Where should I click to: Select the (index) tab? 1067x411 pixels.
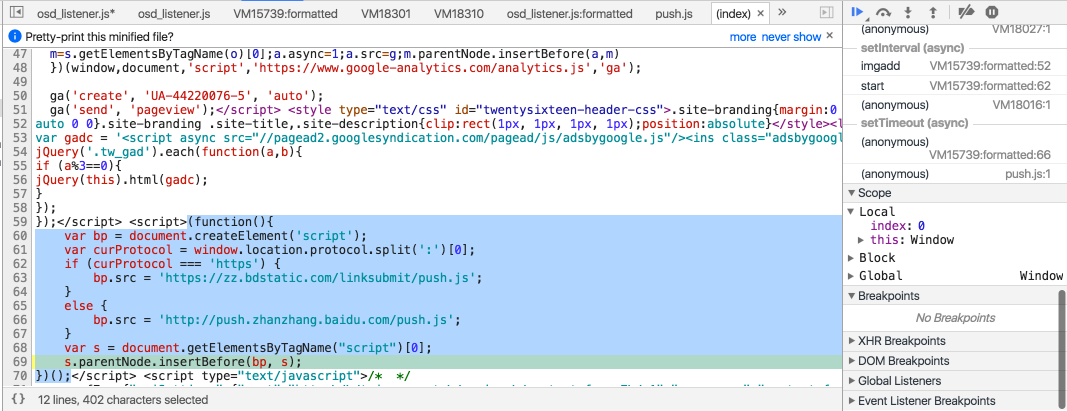point(733,13)
